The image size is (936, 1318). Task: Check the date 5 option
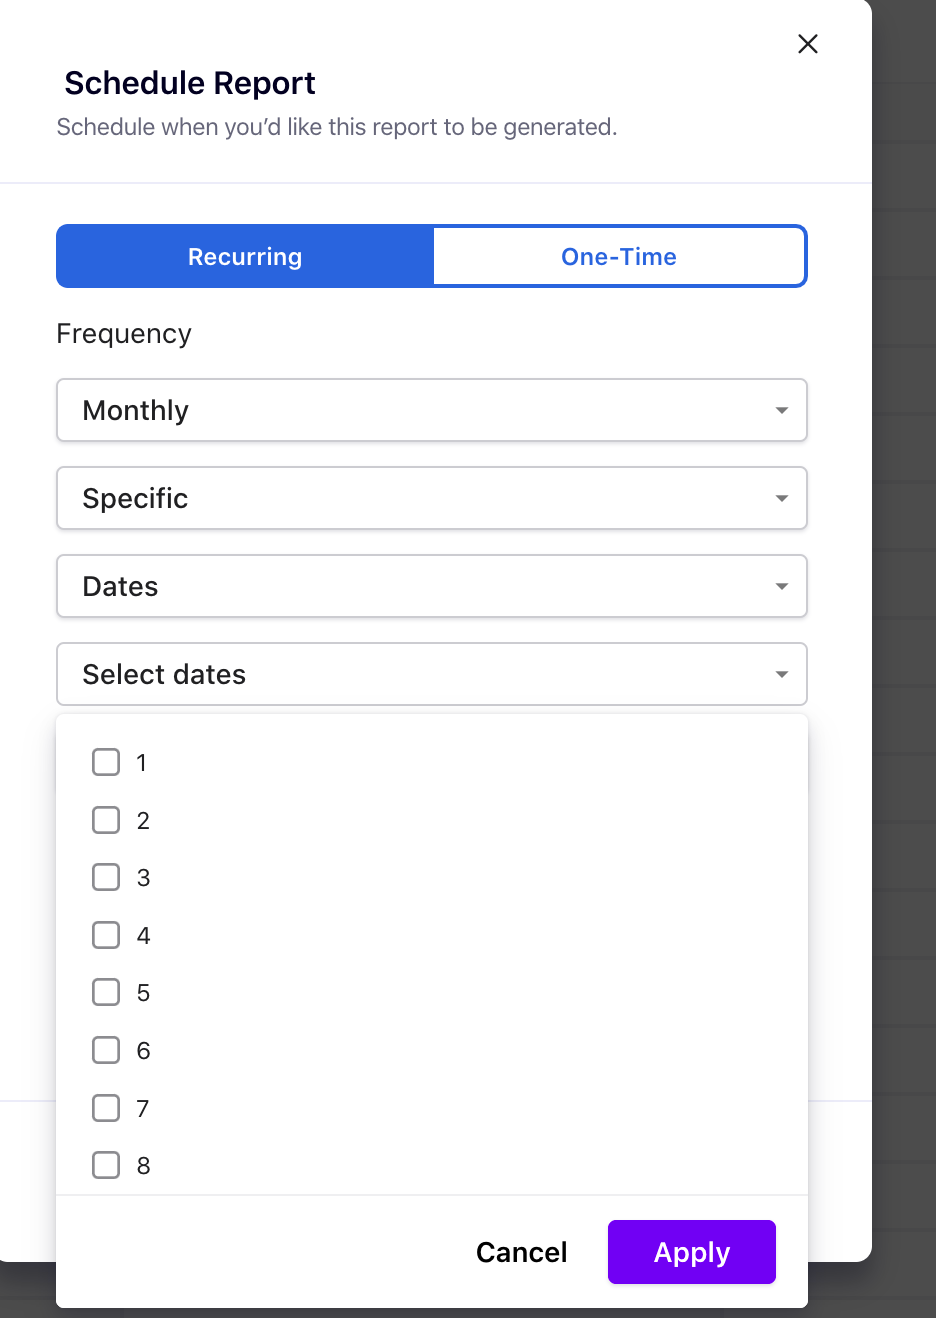106,992
